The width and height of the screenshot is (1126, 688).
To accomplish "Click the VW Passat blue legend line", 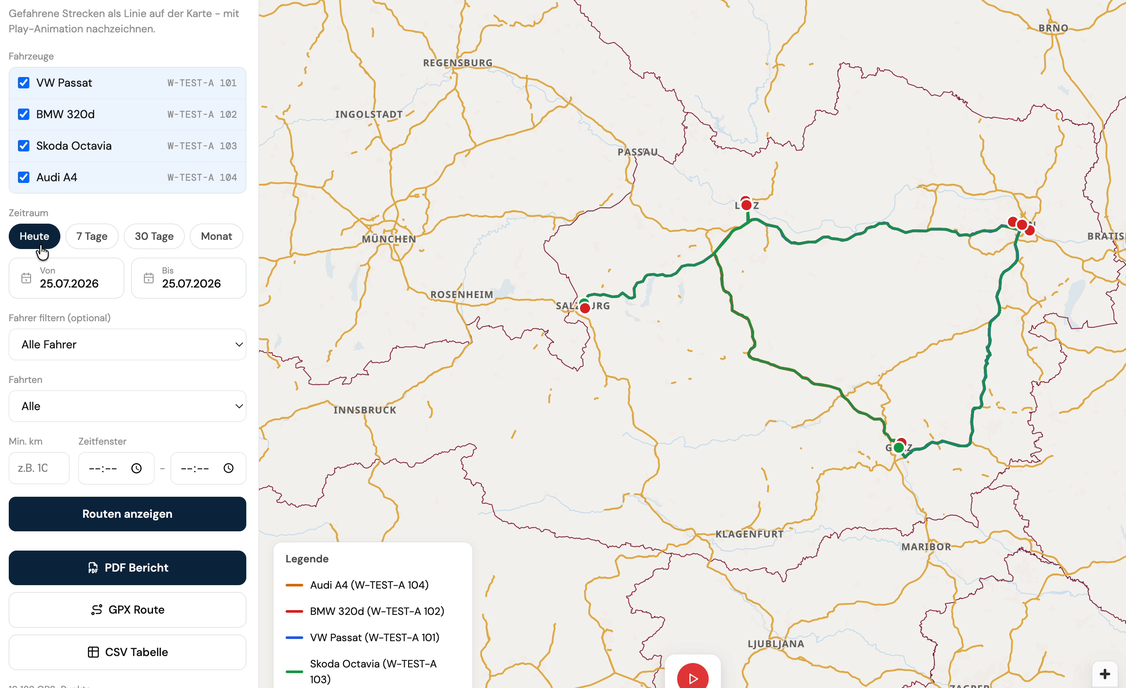I will (x=294, y=638).
